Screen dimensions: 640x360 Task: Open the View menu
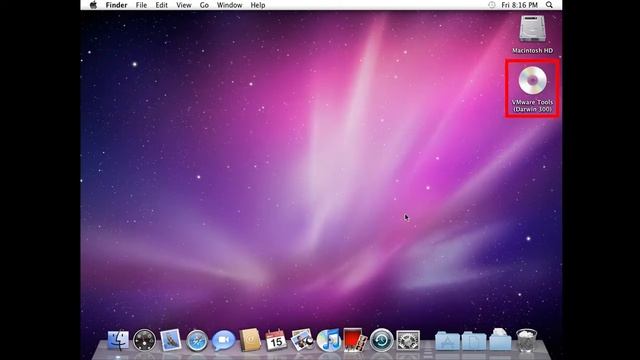click(x=184, y=5)
